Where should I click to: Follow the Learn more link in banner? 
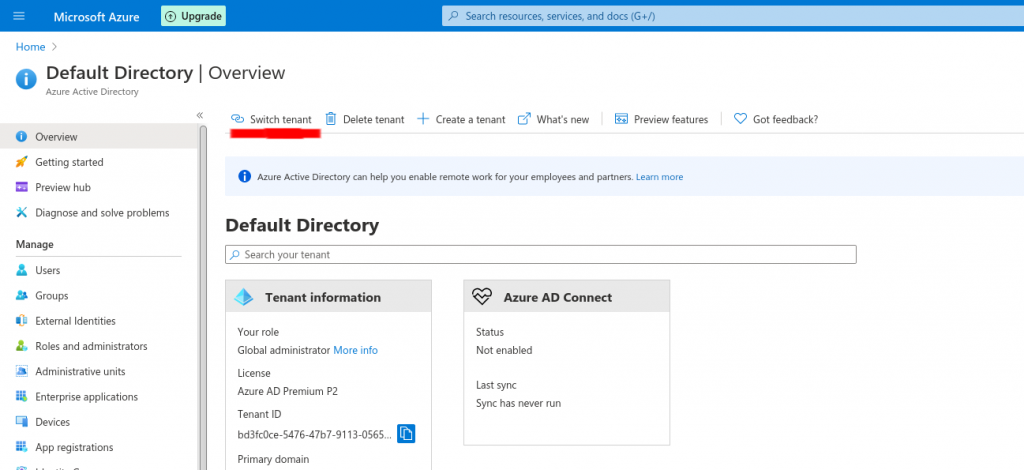[x=660, y=177]
